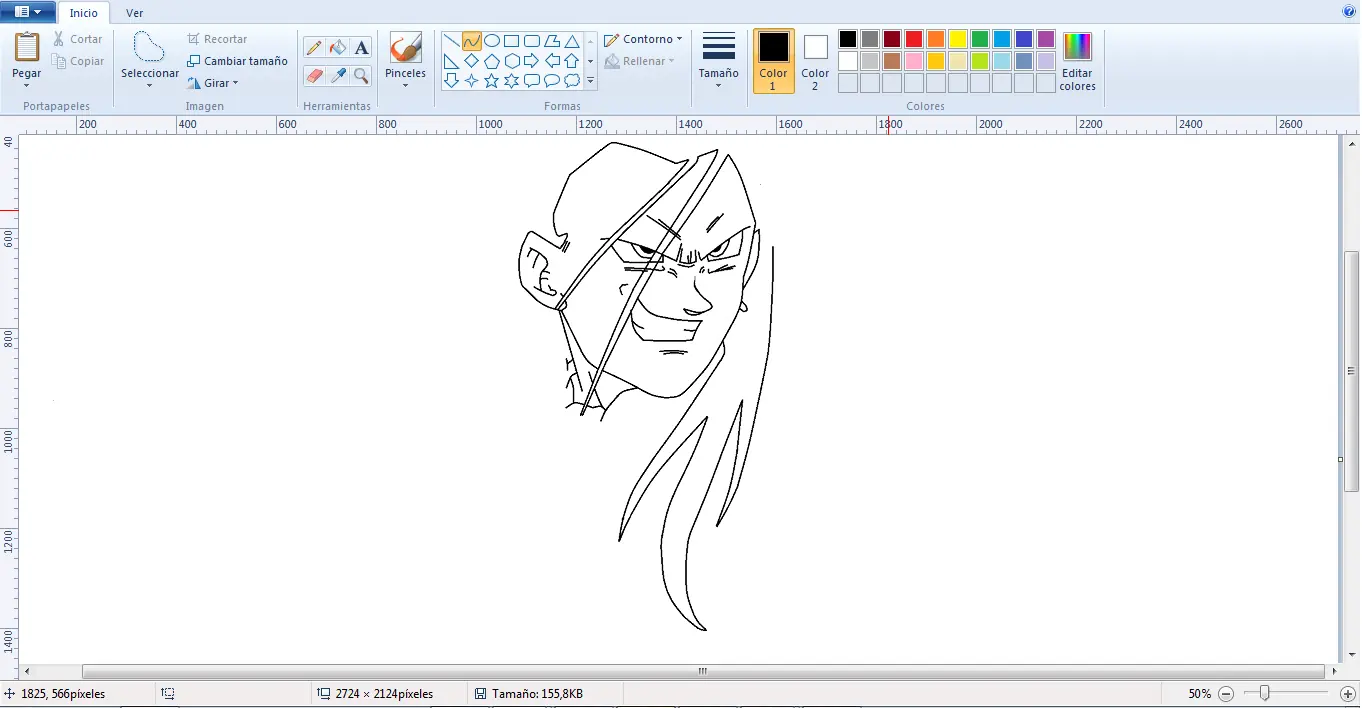
Task: Choose the Cloud callout shape
Action: coord(572,81)
